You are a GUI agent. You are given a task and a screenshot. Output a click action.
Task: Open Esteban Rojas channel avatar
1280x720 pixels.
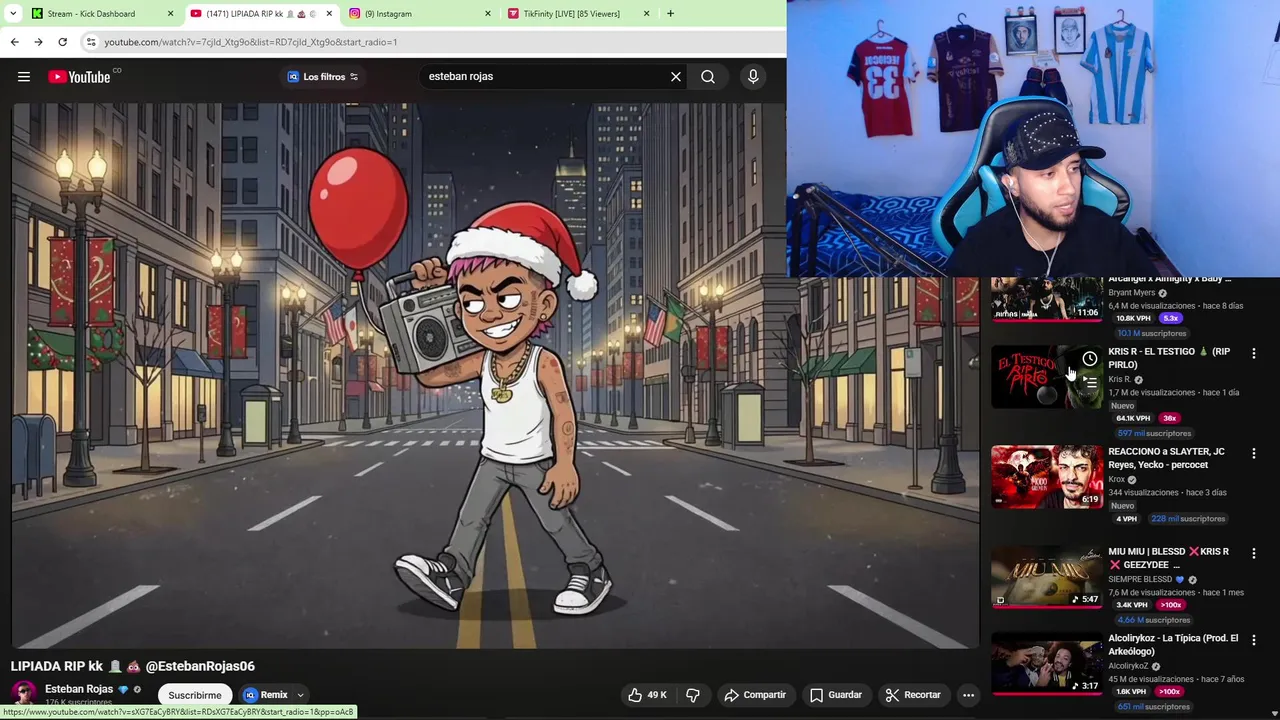coord(23,693)
